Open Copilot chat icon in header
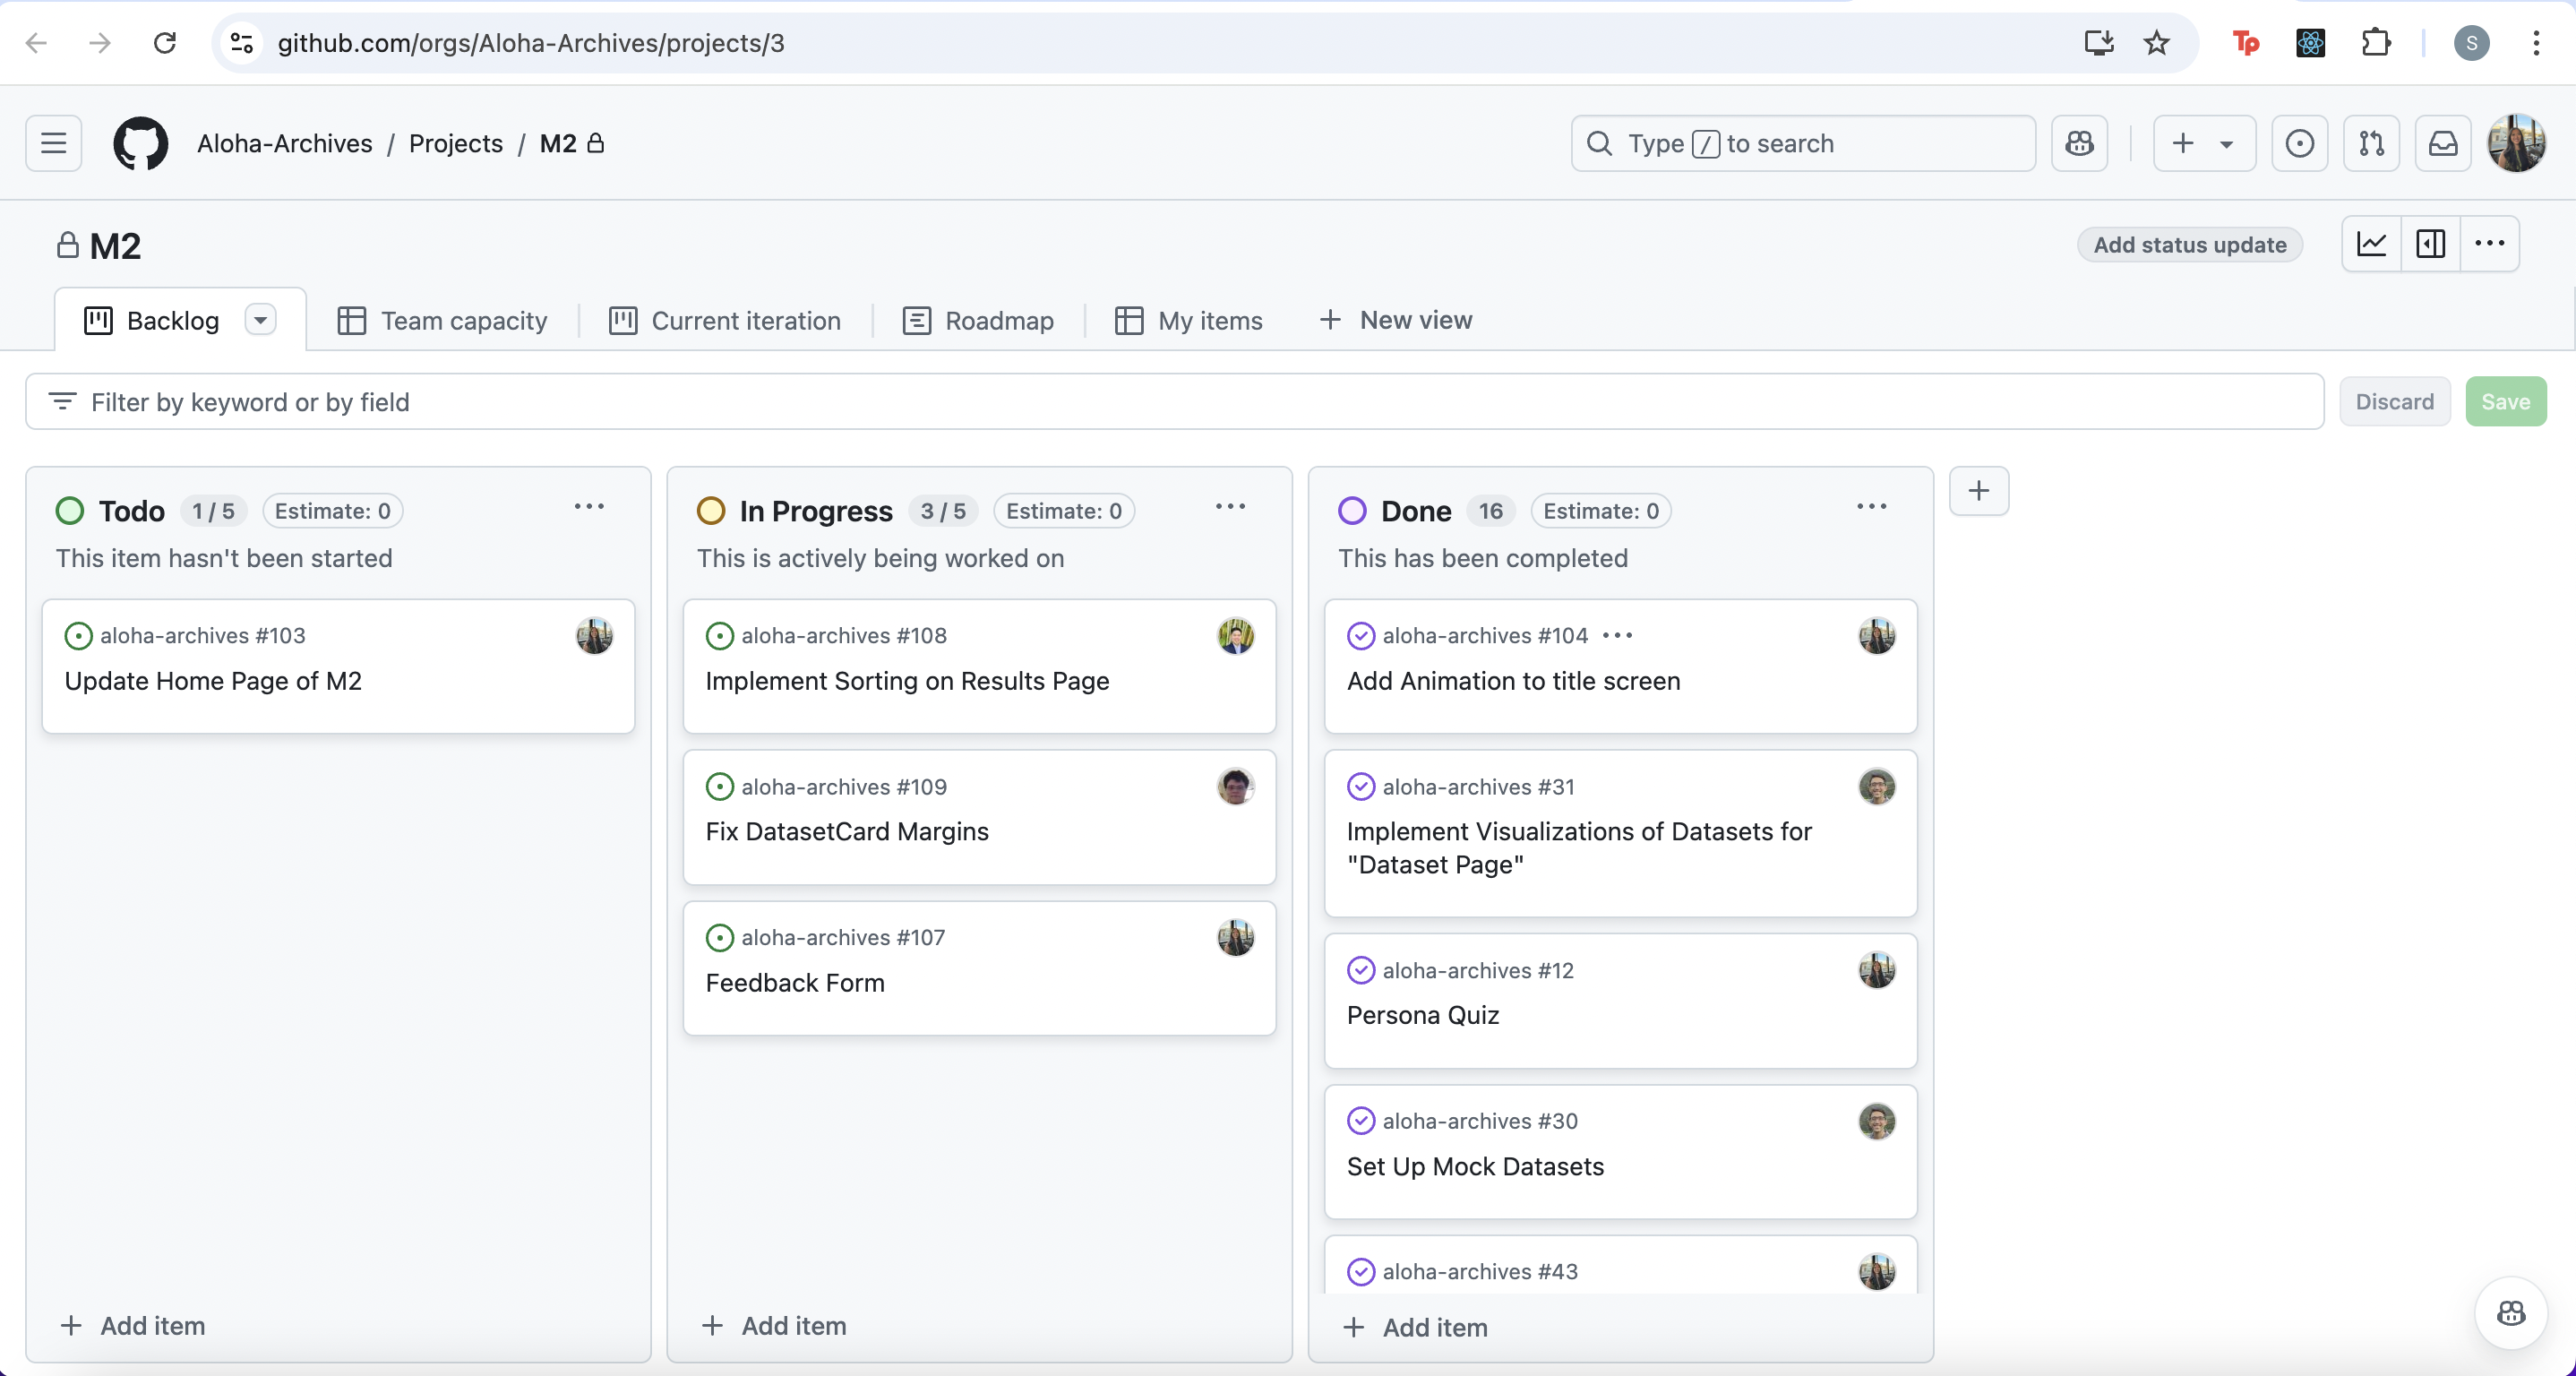Screen dimensions: 2576x1376 [2079, 143]
